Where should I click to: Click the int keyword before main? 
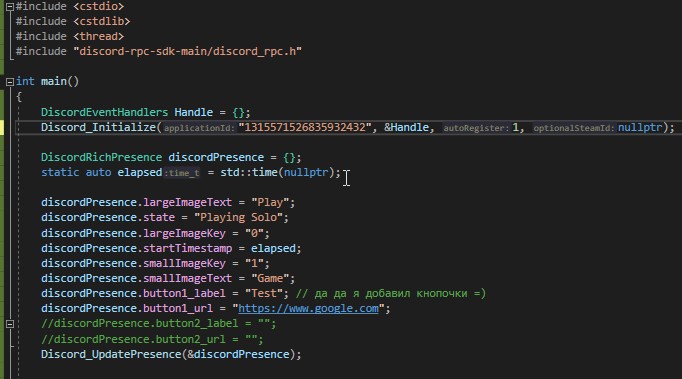tap(25, 81)
